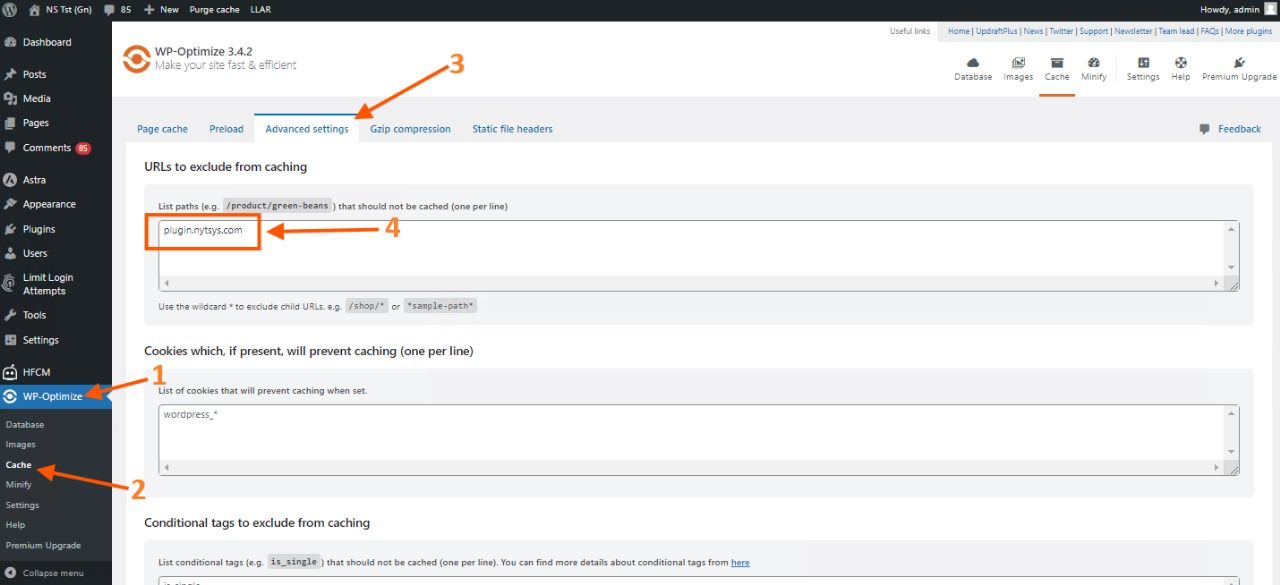
Task: Open the Twitter useful link
Action: click(1061, 31)
